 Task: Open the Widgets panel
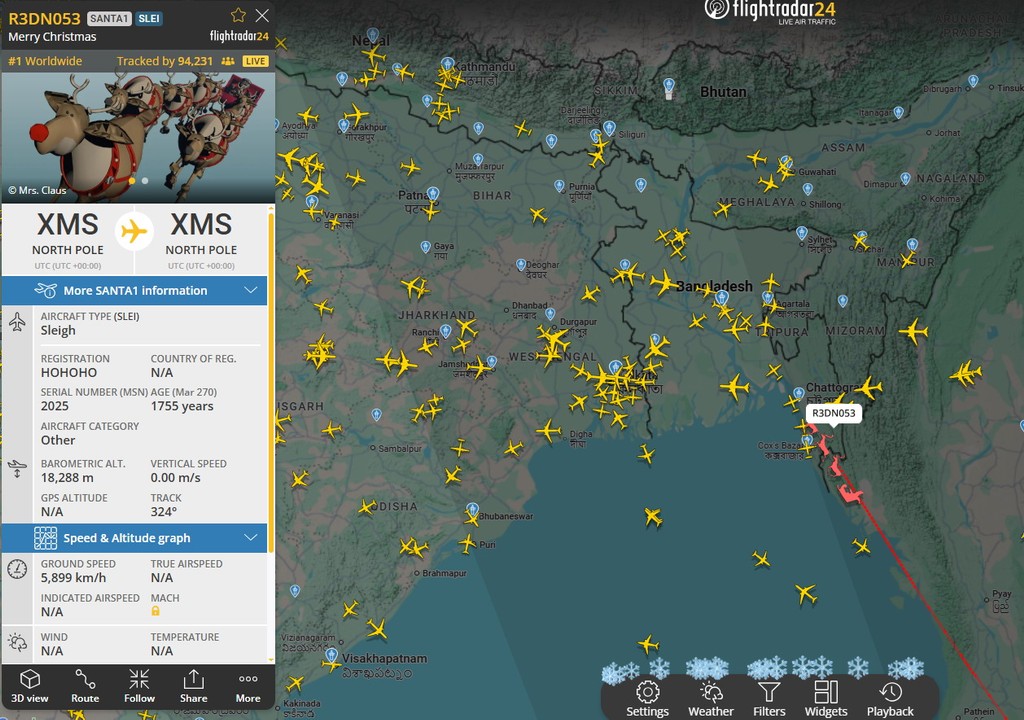pyautogui.click(x=826, y=699)
